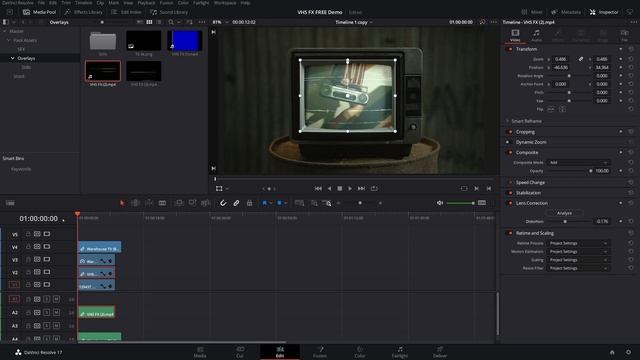Open the audio Mixer level meter icon
This screenshot has height=360, width=640.
482,203
